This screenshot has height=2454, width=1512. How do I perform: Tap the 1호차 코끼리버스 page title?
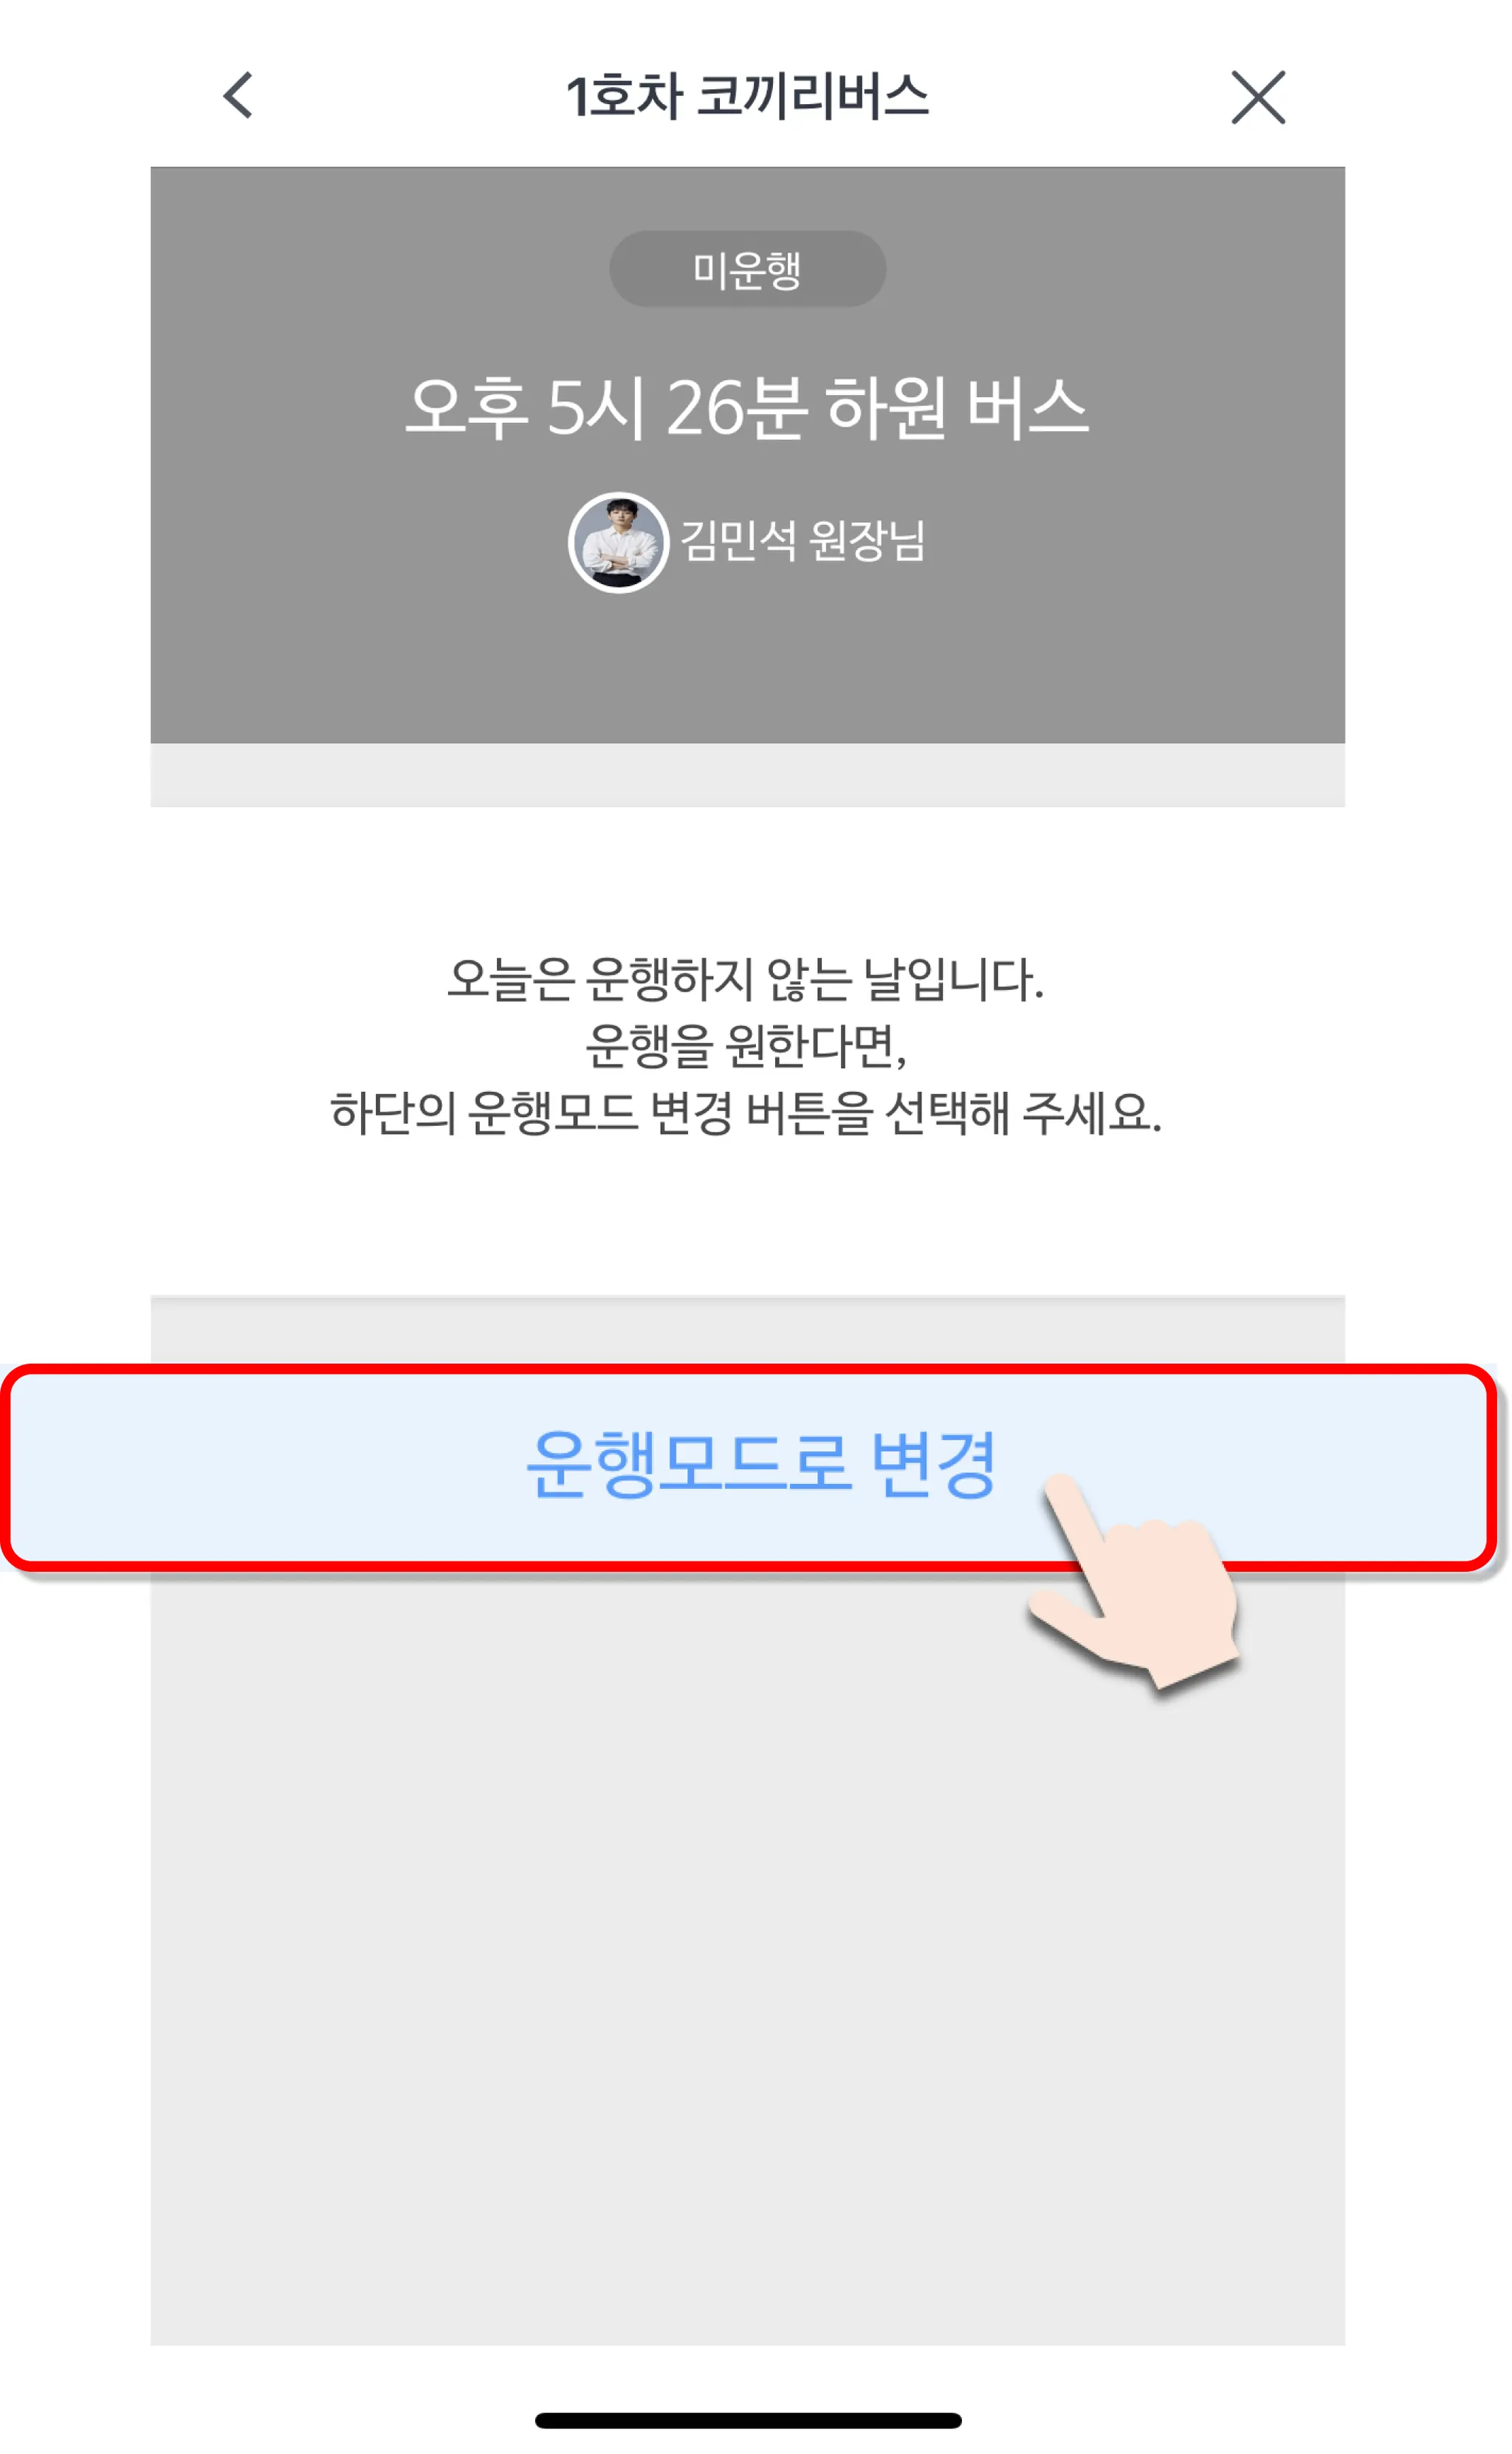[x=747, y=97]
